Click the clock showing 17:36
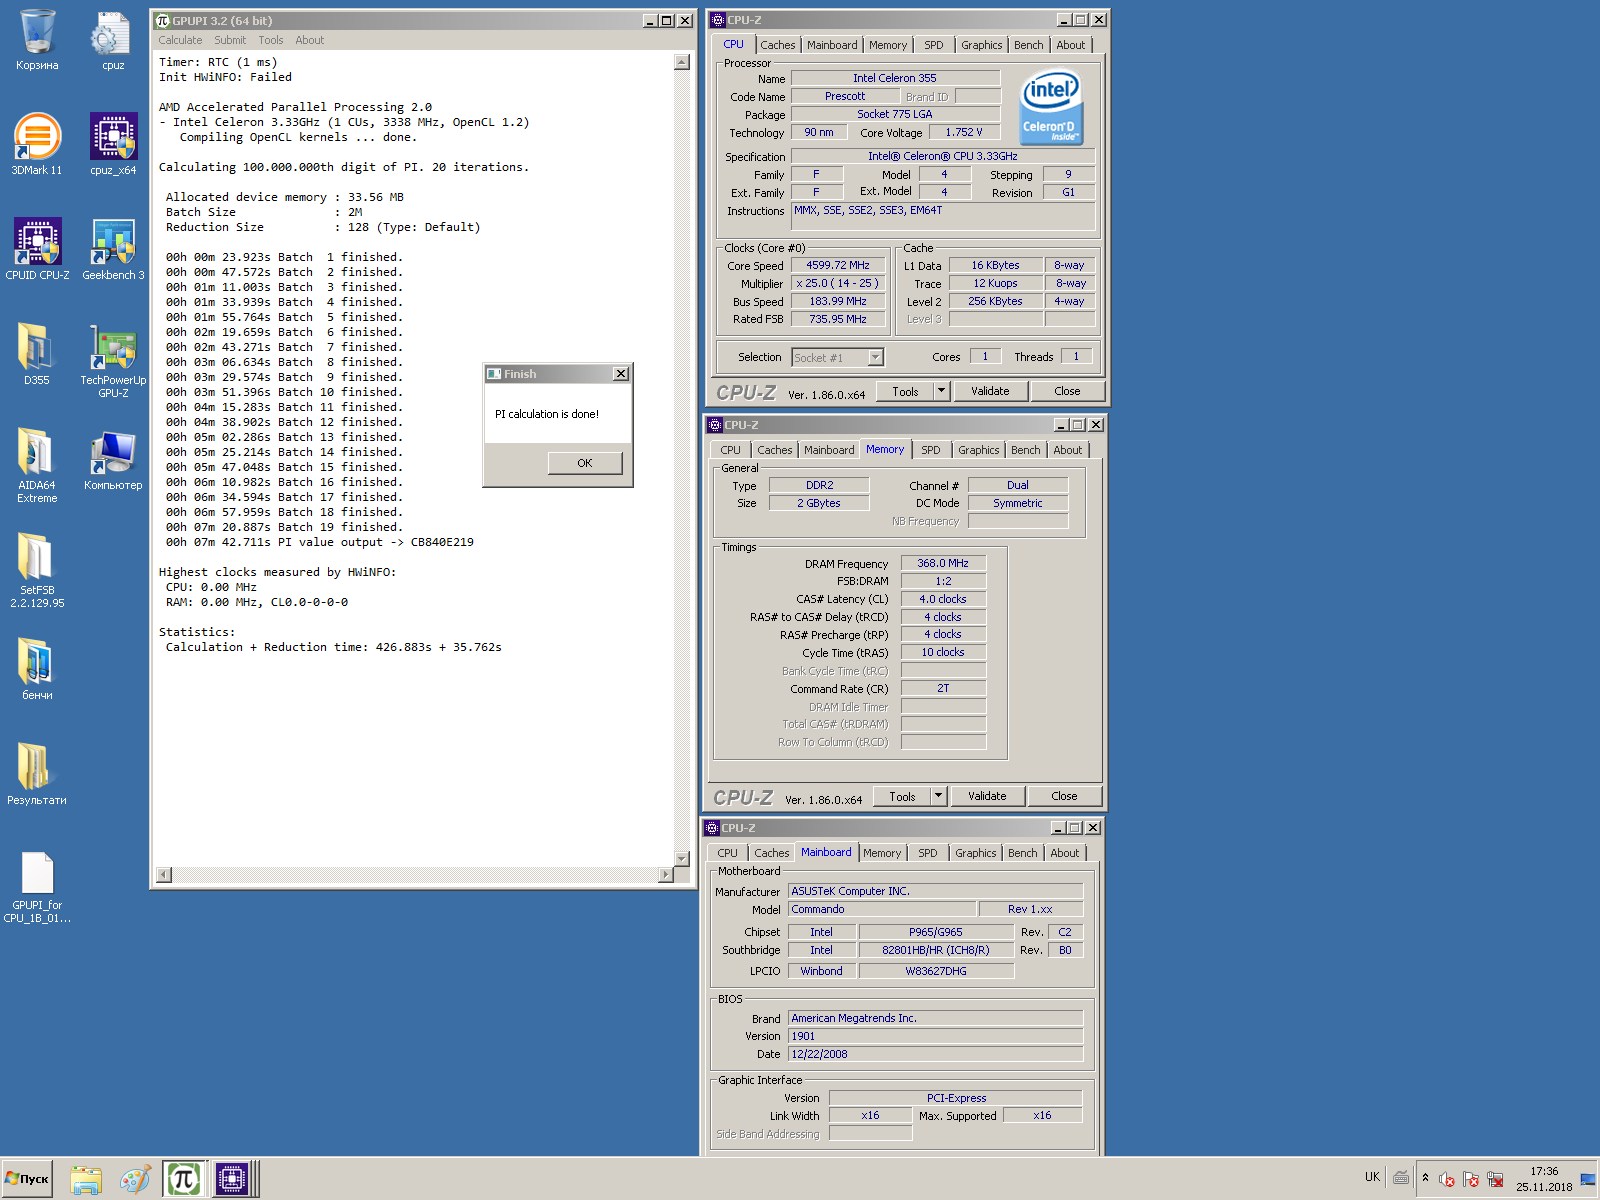This screenshot has height=1200, width=1600. click(x=1544, y=1171)
